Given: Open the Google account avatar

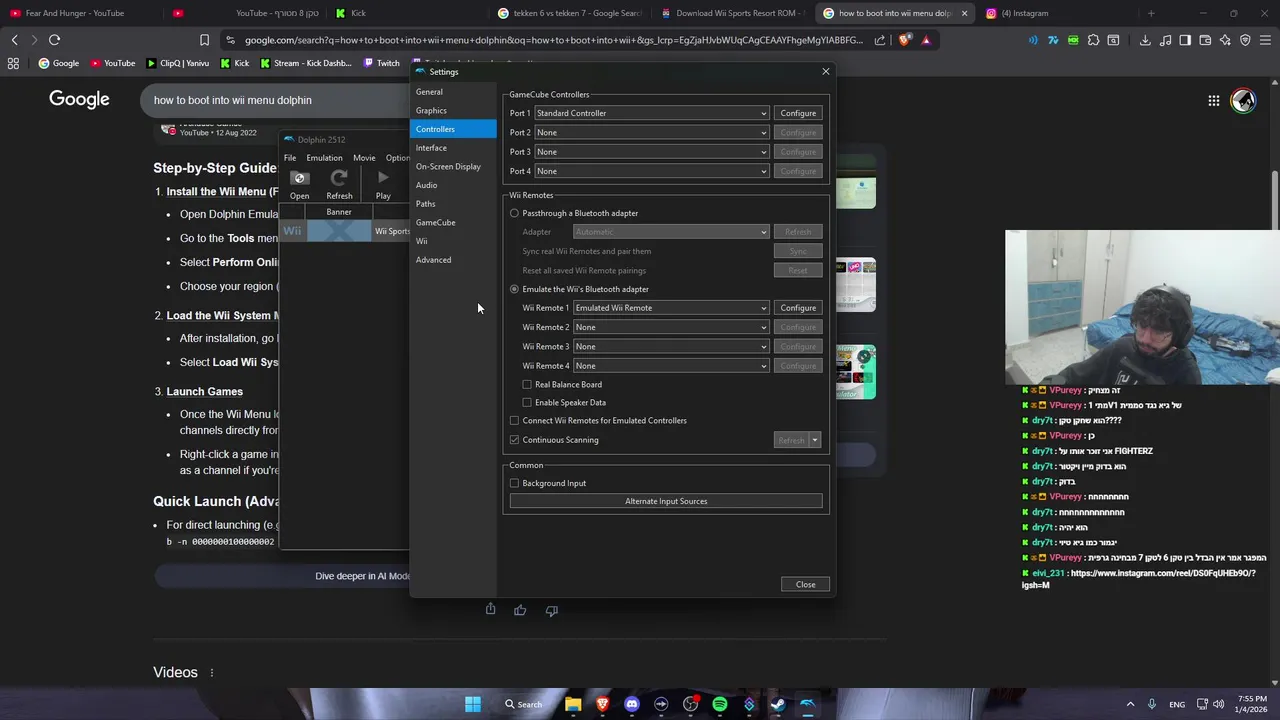Looking at the screenshot, I should [1243, 100].
